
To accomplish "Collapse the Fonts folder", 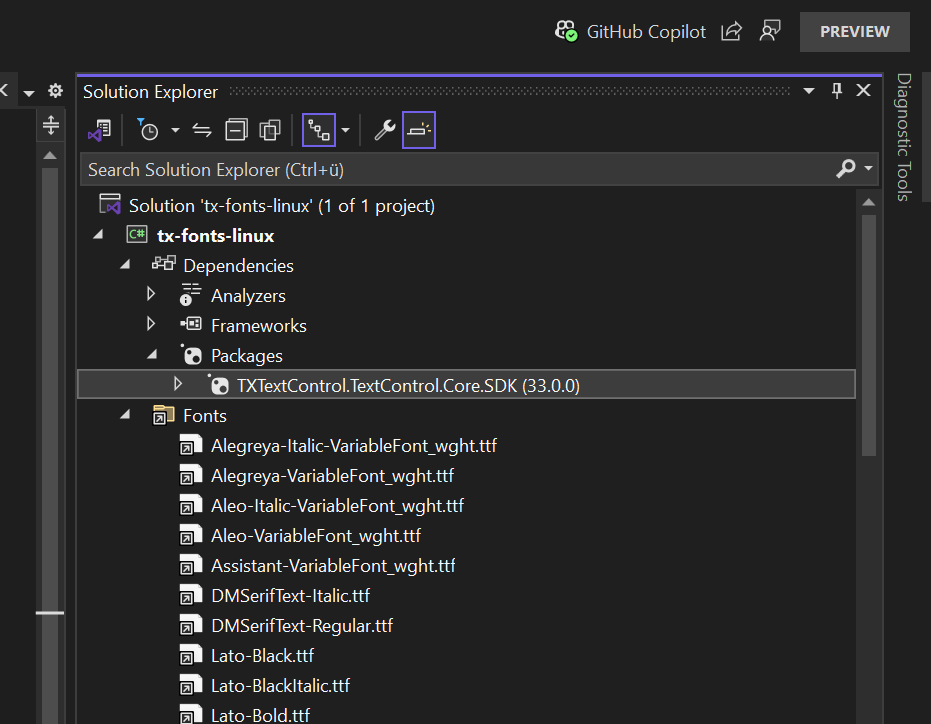I will 125,415.
